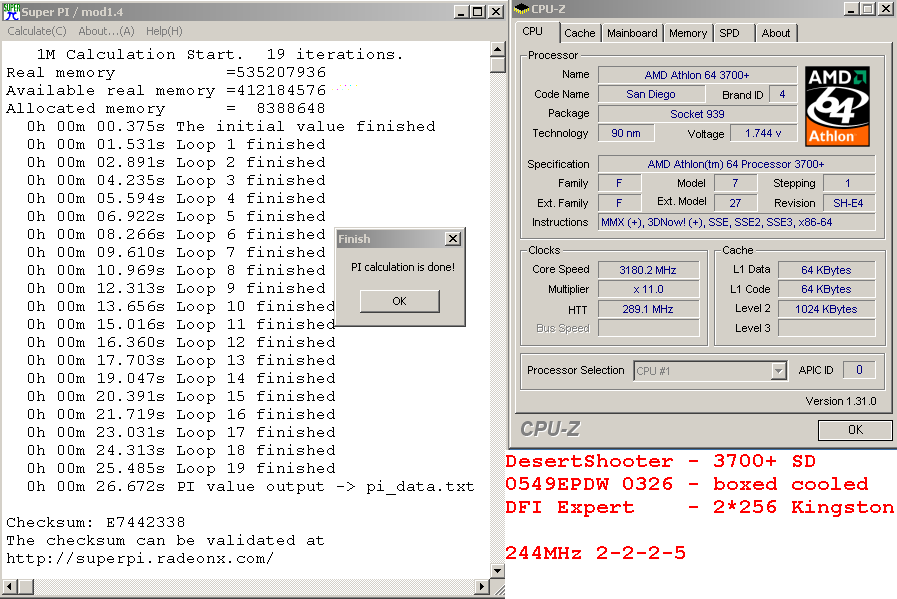Click the Level 2 value 1024 KBytes

pyautogui.click(x=827, y=309)
